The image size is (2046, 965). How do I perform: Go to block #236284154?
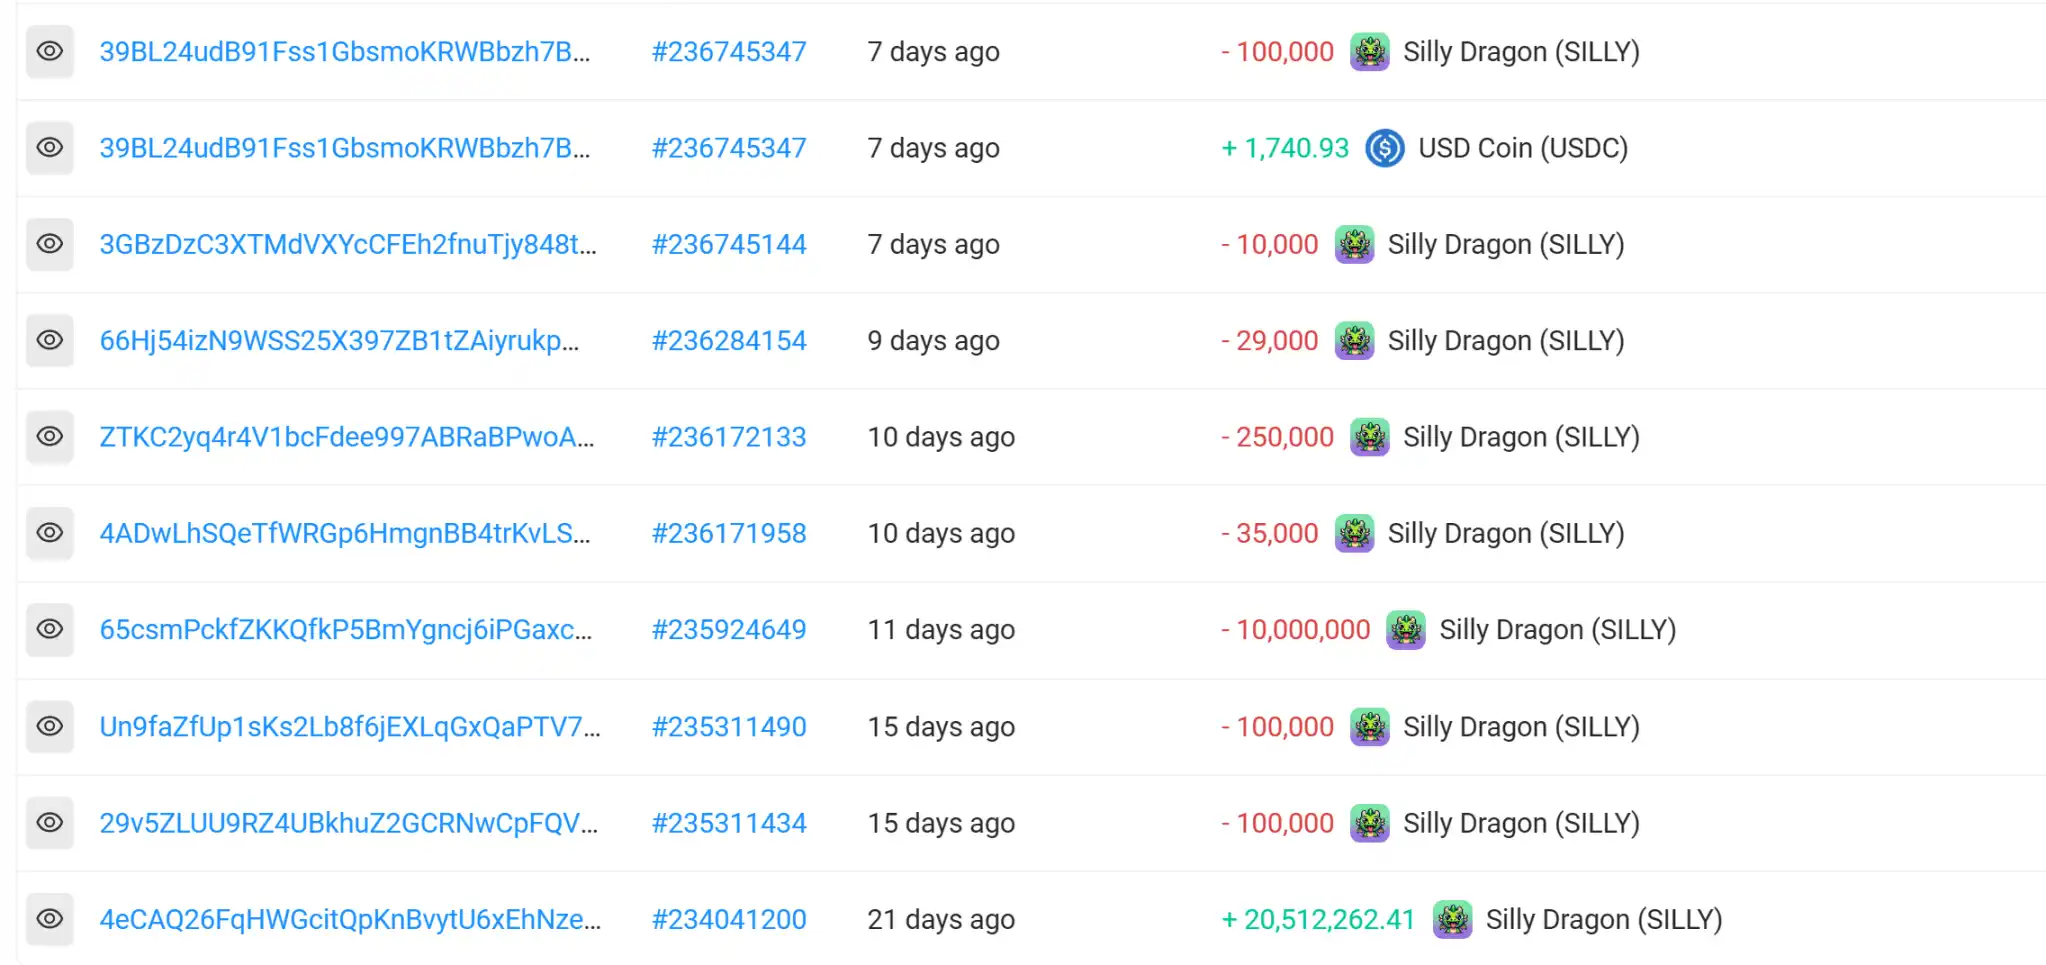pos(728,341)
